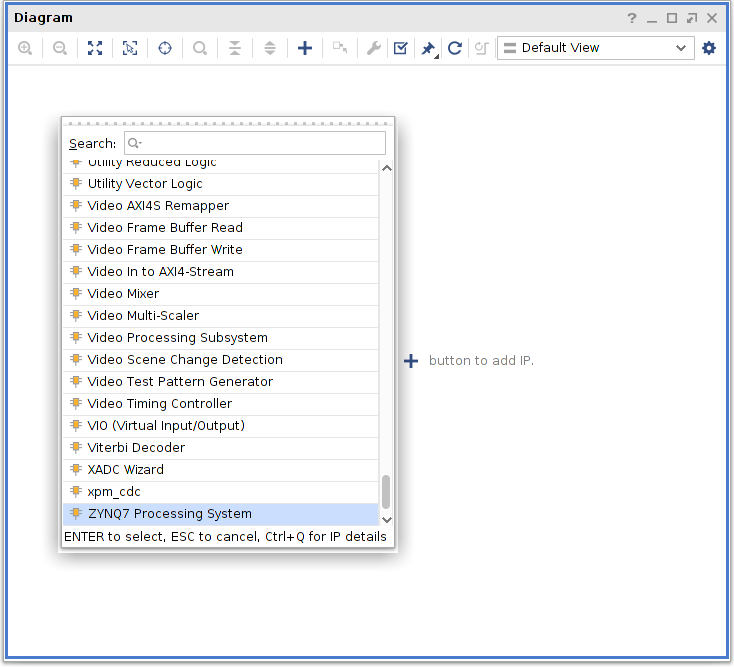Click the Zoom Out toolbar icon

(x=60, y=48)
